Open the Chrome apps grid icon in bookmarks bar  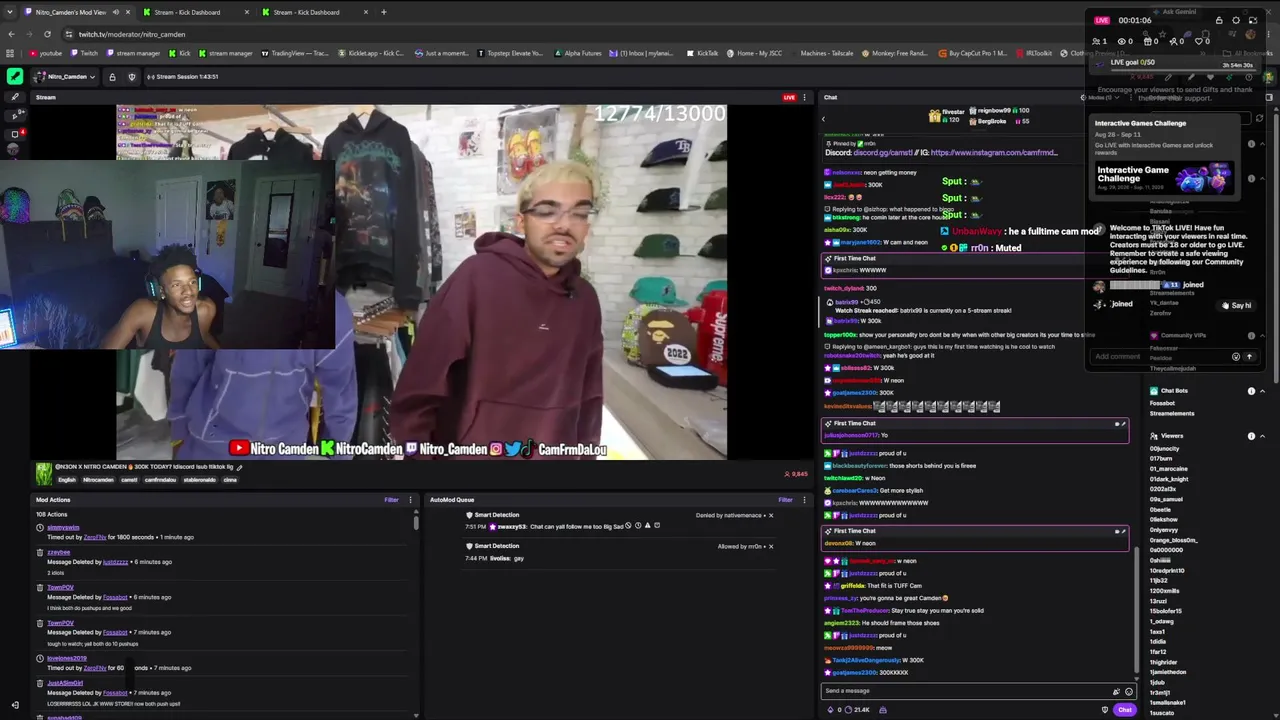point(11,53)
